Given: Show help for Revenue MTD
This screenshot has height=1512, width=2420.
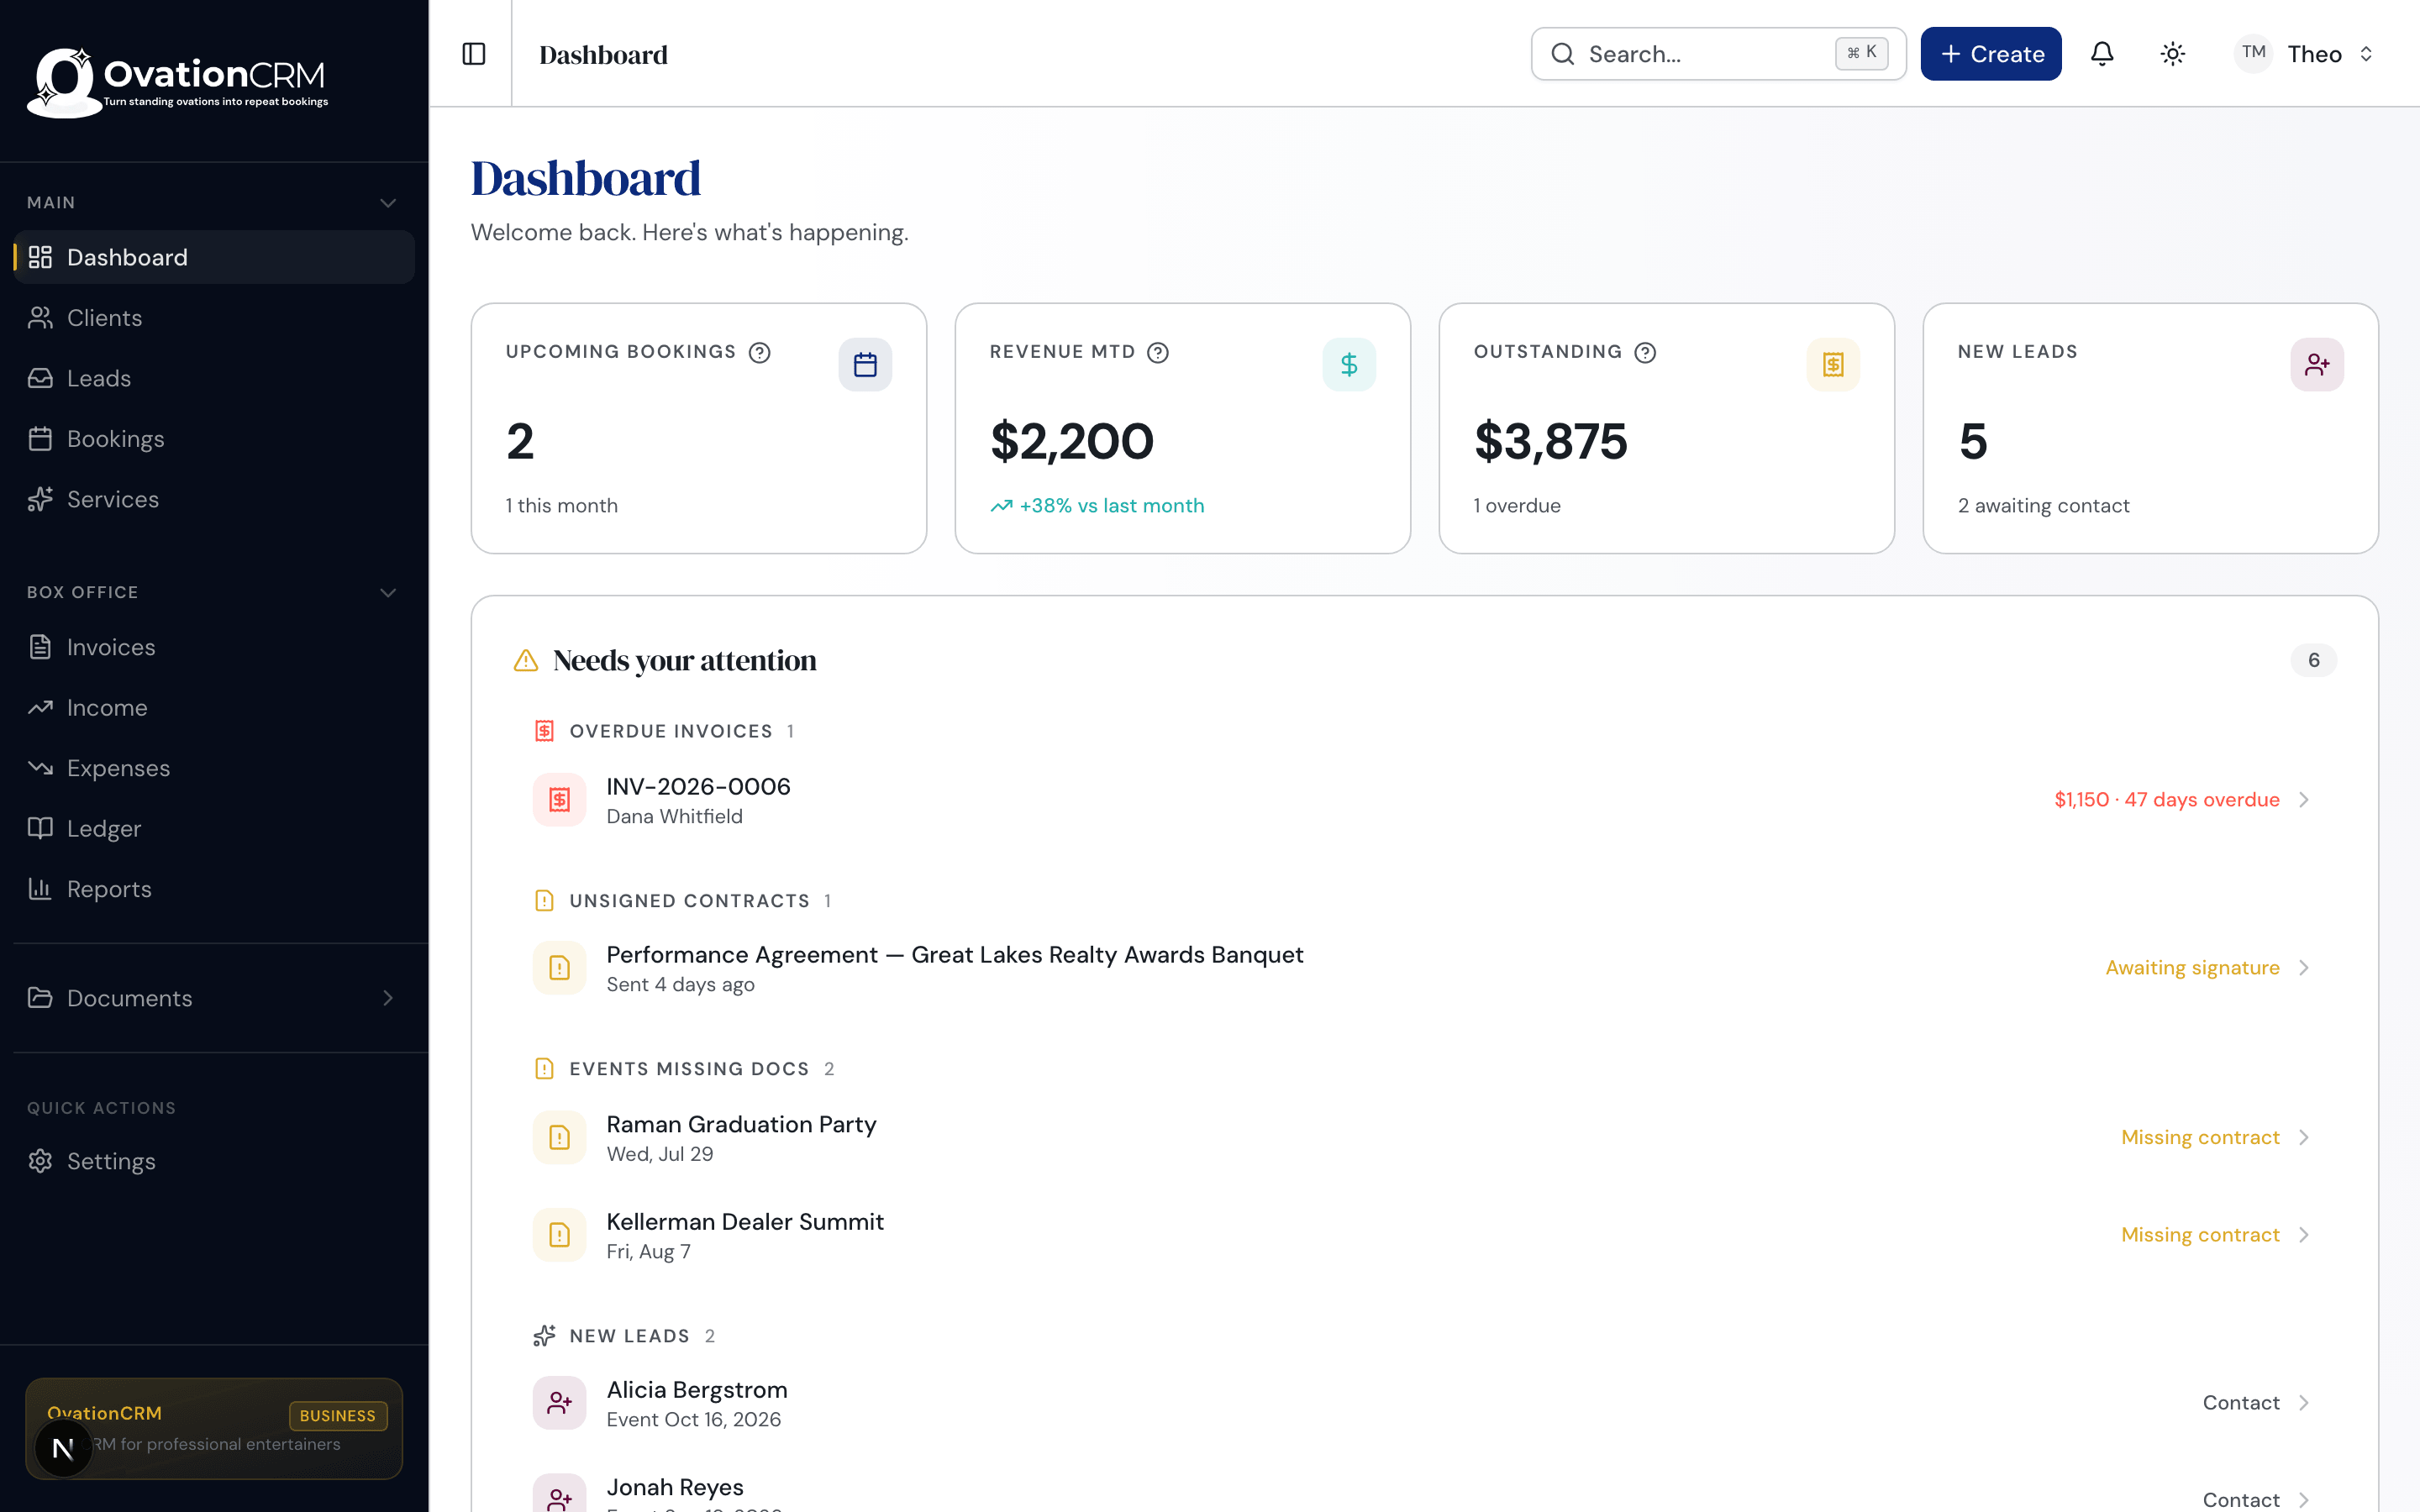Looking at the screenshot, I should click(x=1158, y=352).
